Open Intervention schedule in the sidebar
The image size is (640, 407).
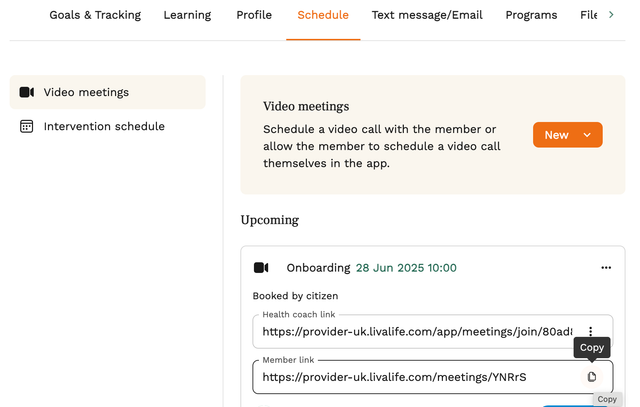pyautogui.click(x=104, y=127)
